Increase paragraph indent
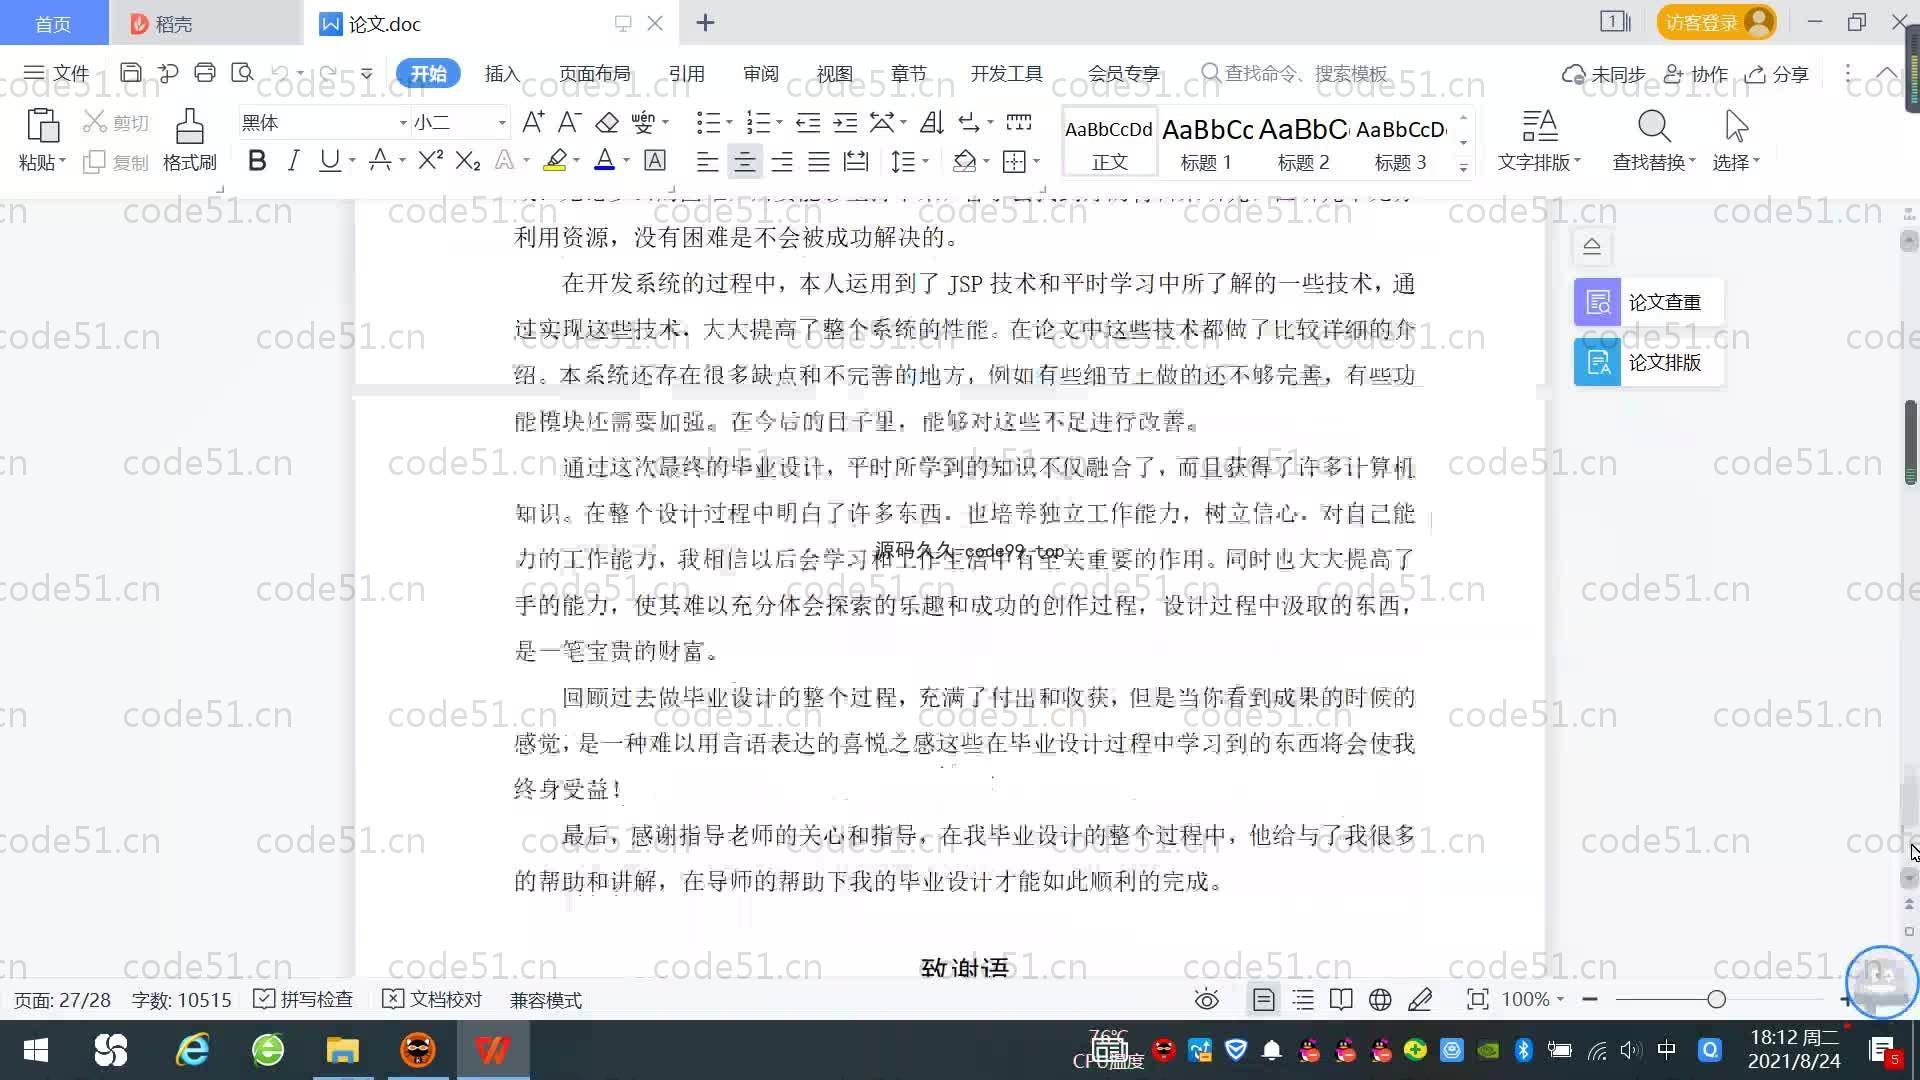 click(x=846, y=123)
